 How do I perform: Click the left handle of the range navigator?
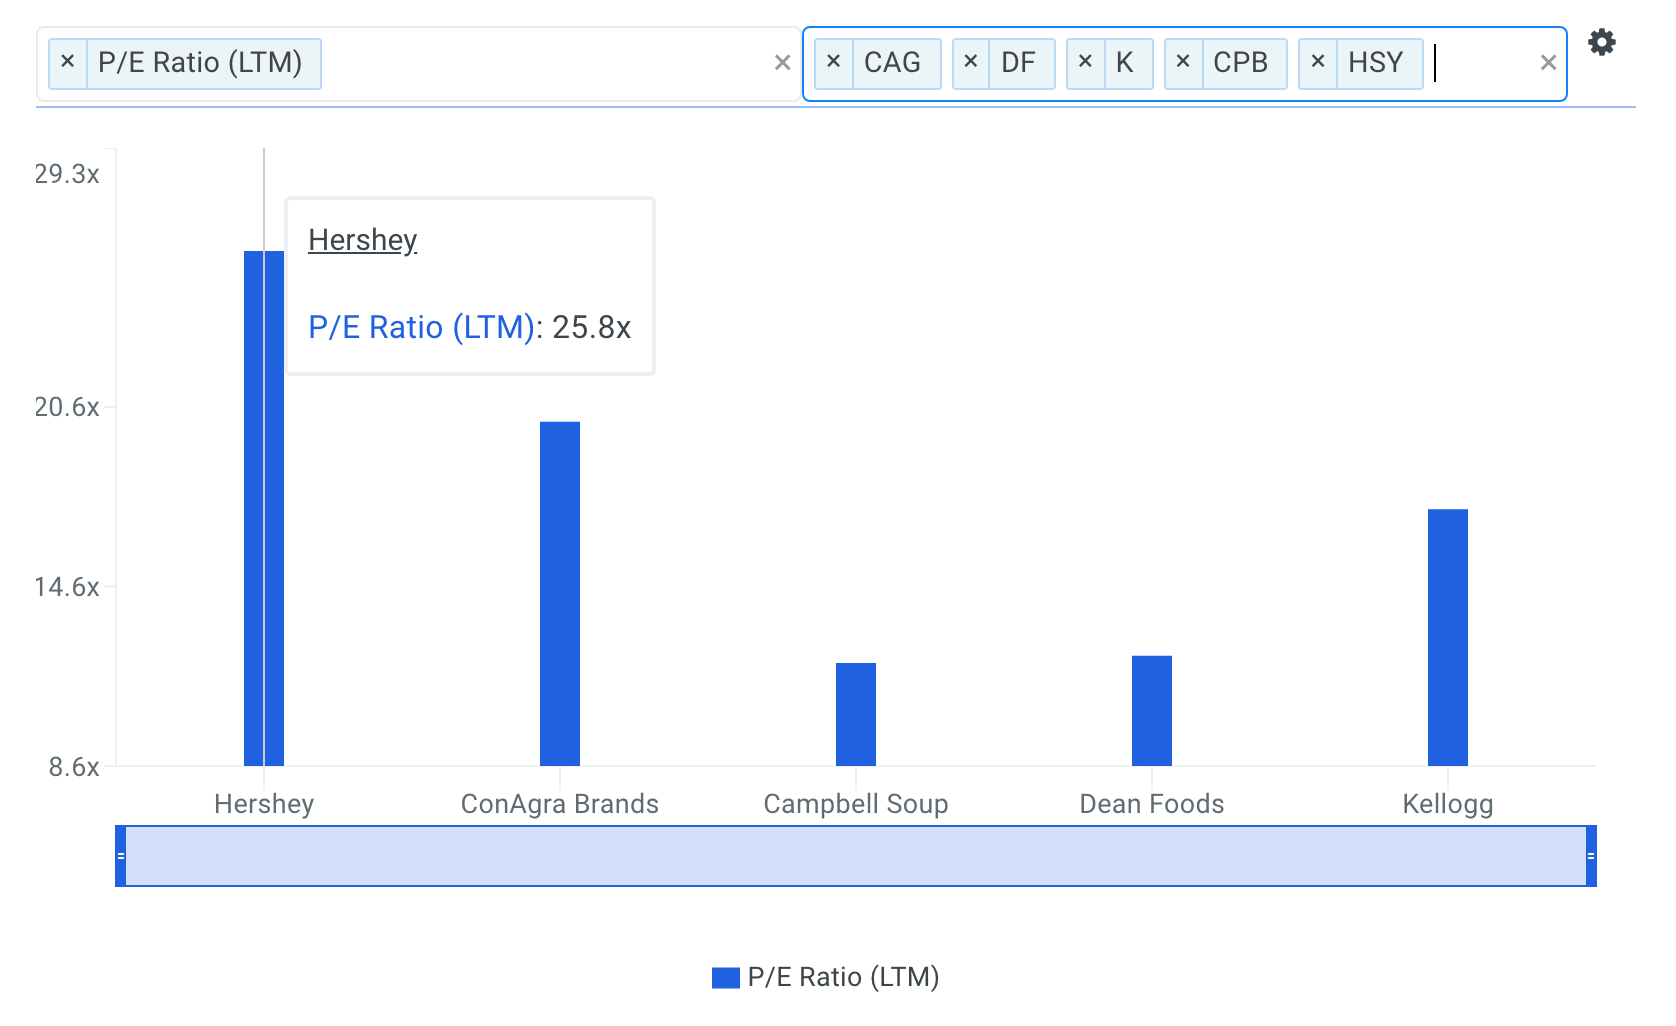(x=121, y=856)
